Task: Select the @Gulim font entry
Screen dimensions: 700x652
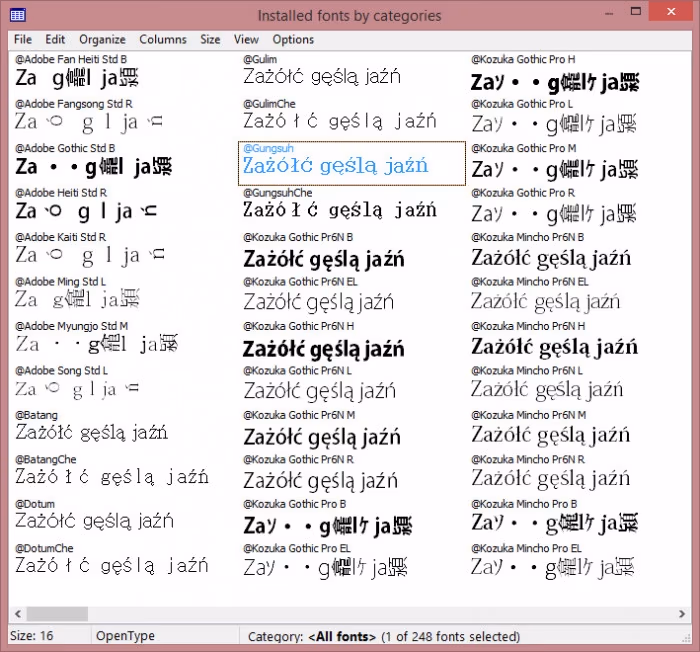Action: [352, 74]
